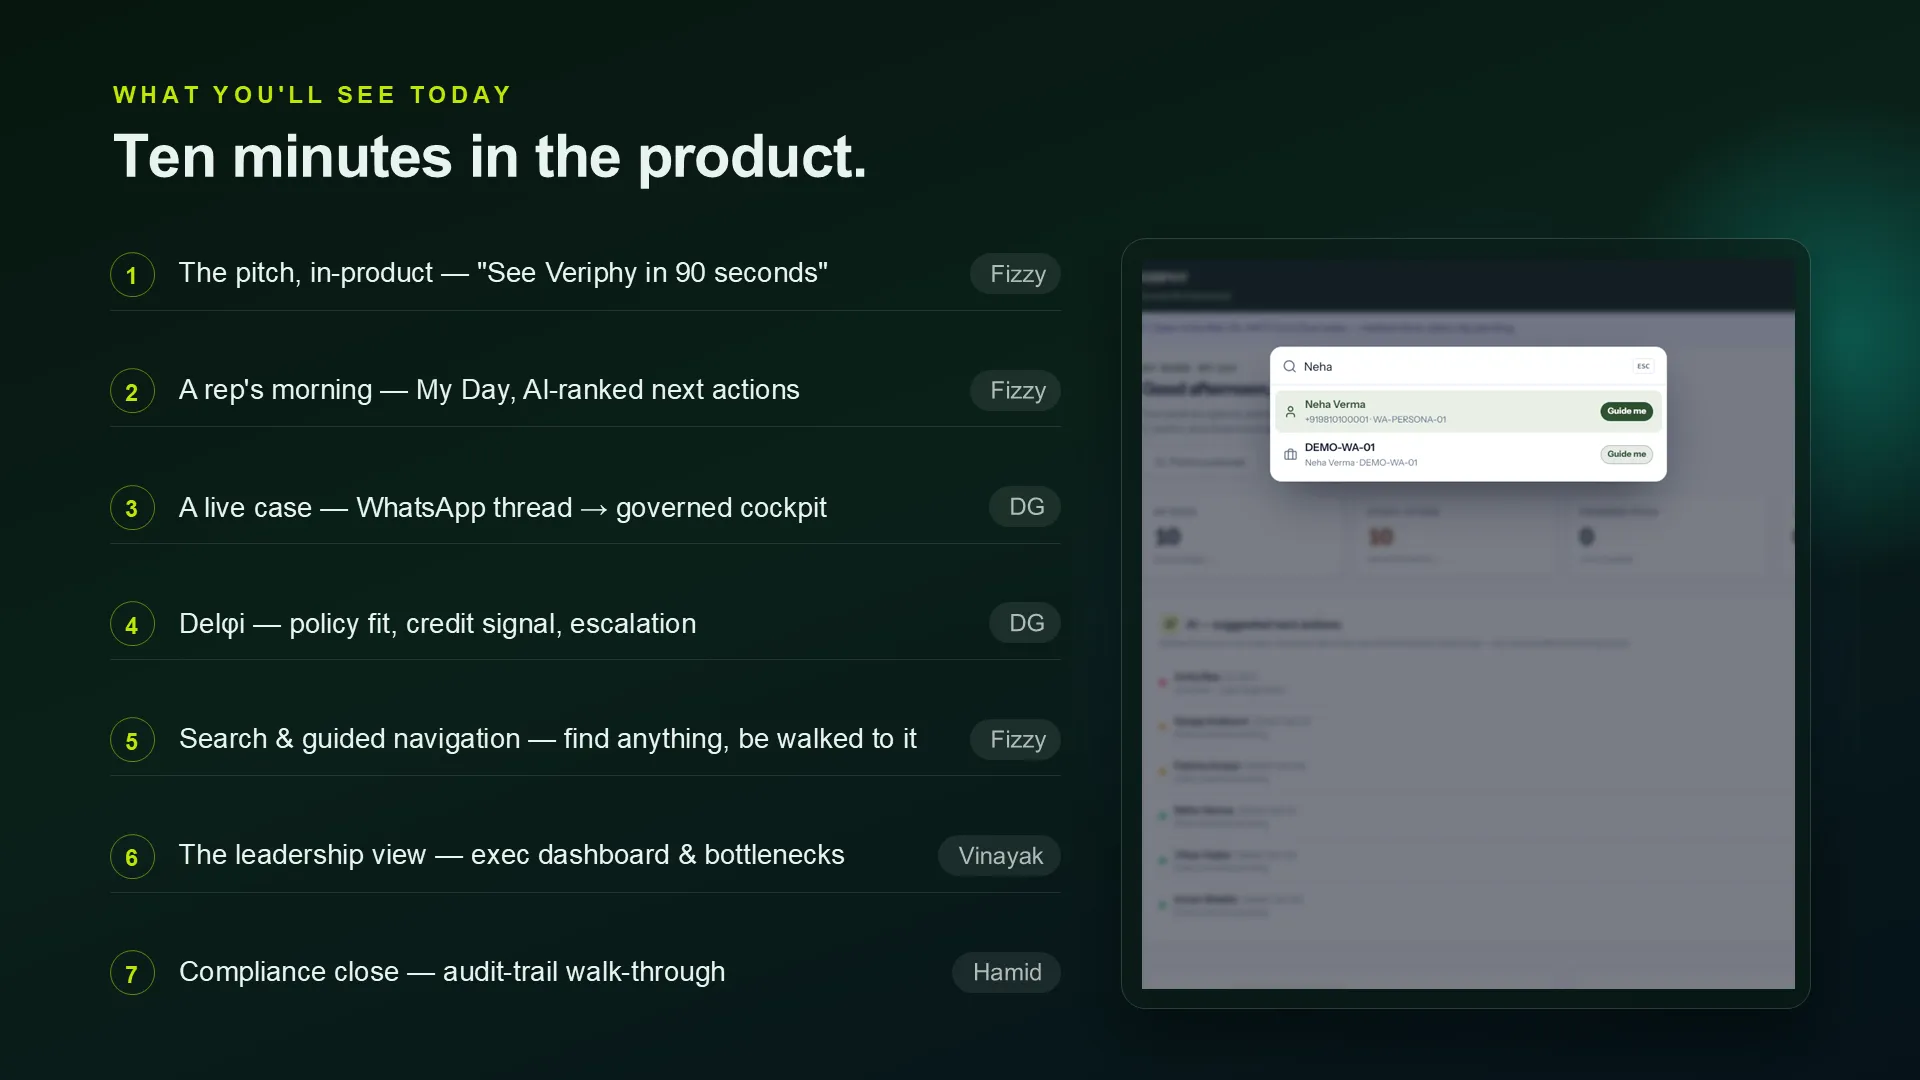Click the numbered circle 6 on the agenda
The image size is (1920, 1080).
point(132,857)
